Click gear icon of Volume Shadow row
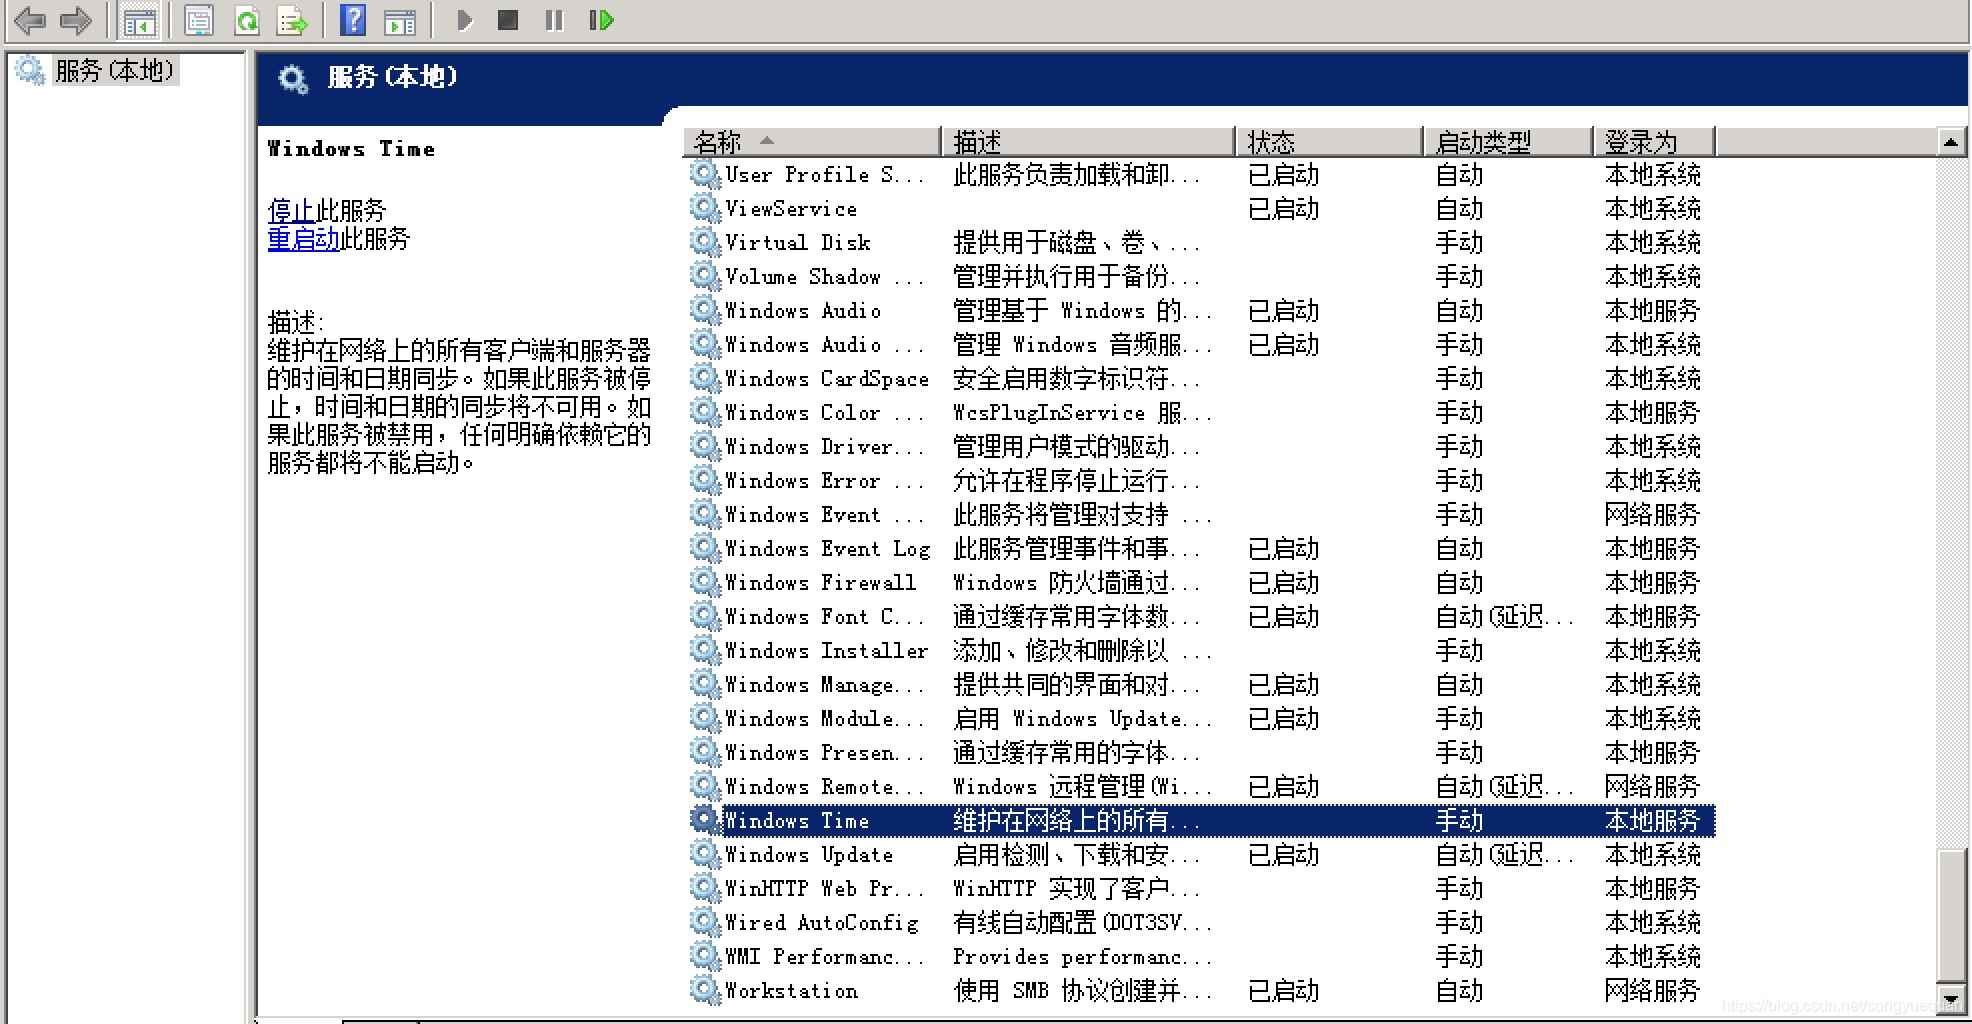Screen dimensions: 1972x1024 705,276
